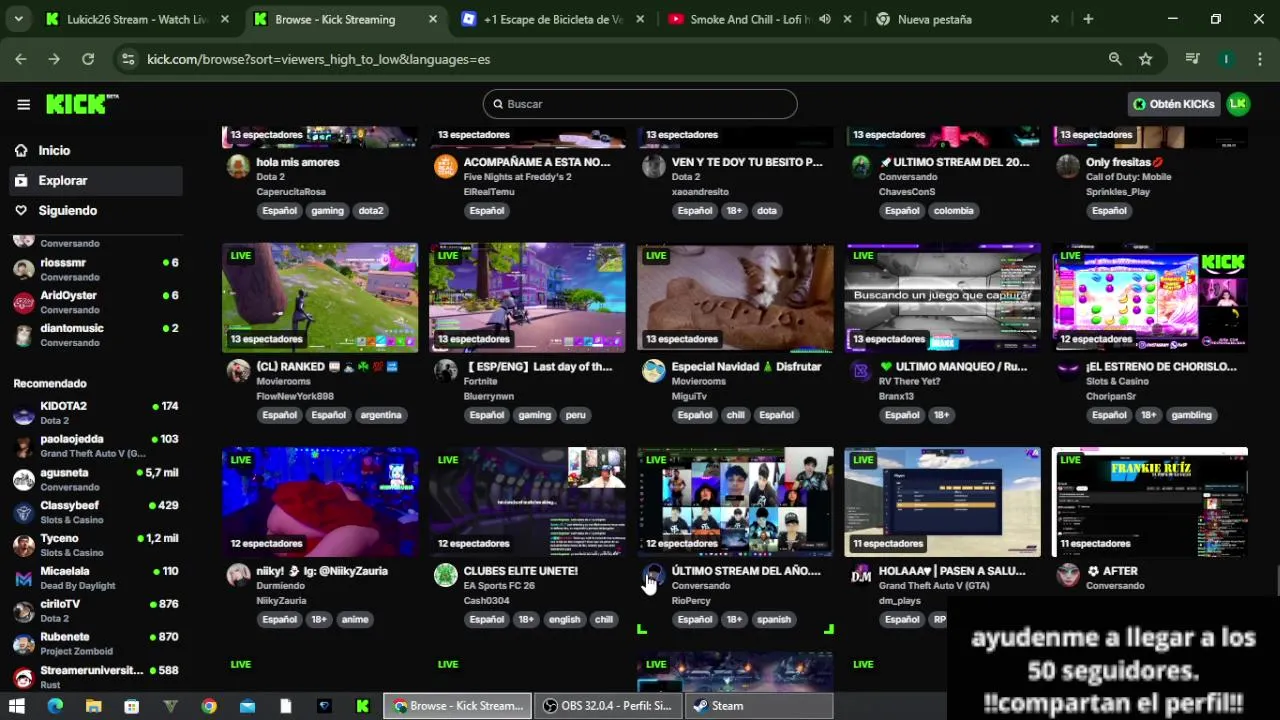This screenshot has width=1280, height=720.
Task: Open Steam from the taskbar
Action: [x=760, y=706]
